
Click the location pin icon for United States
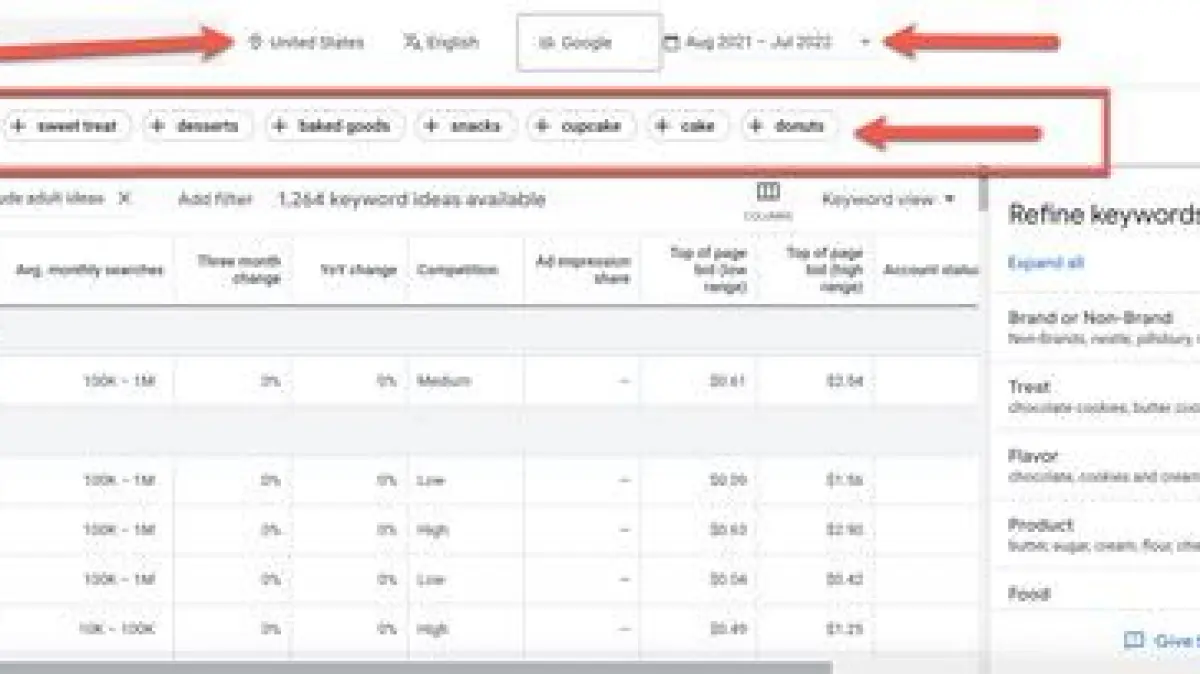(x=255, y=42)
